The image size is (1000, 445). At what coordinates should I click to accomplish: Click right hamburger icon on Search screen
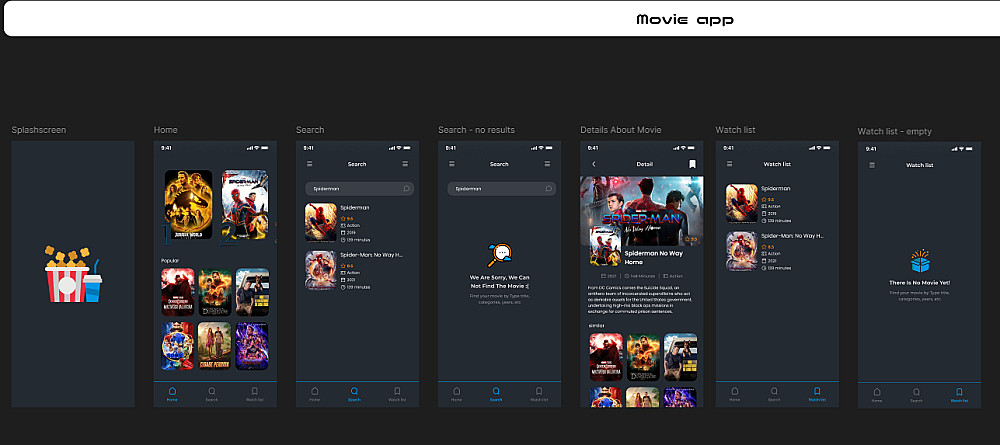click(x=405, y=164)
